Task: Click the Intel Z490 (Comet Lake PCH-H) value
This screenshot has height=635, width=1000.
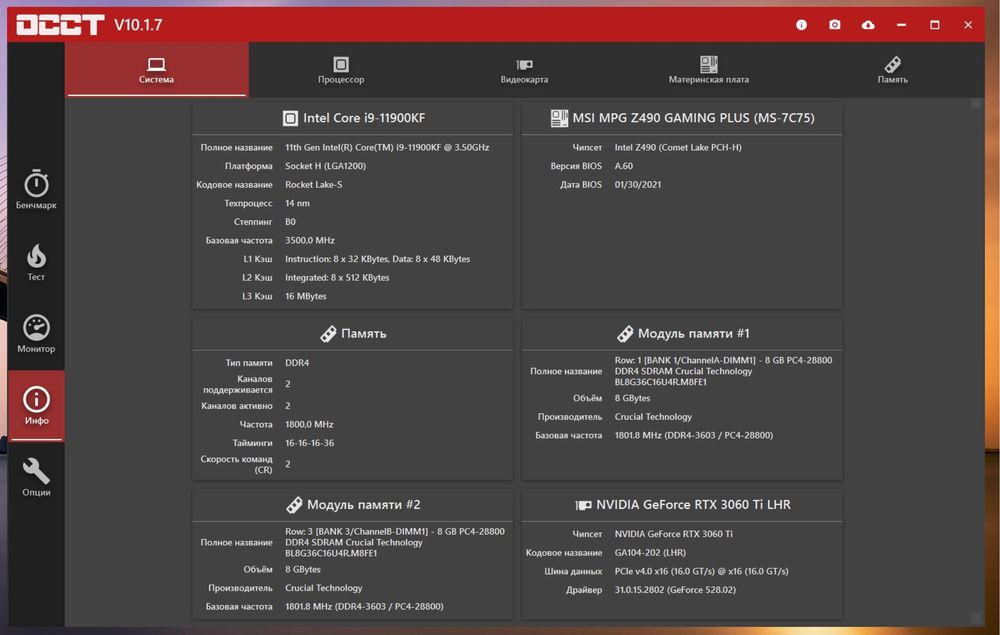Action: pos(678,147)
